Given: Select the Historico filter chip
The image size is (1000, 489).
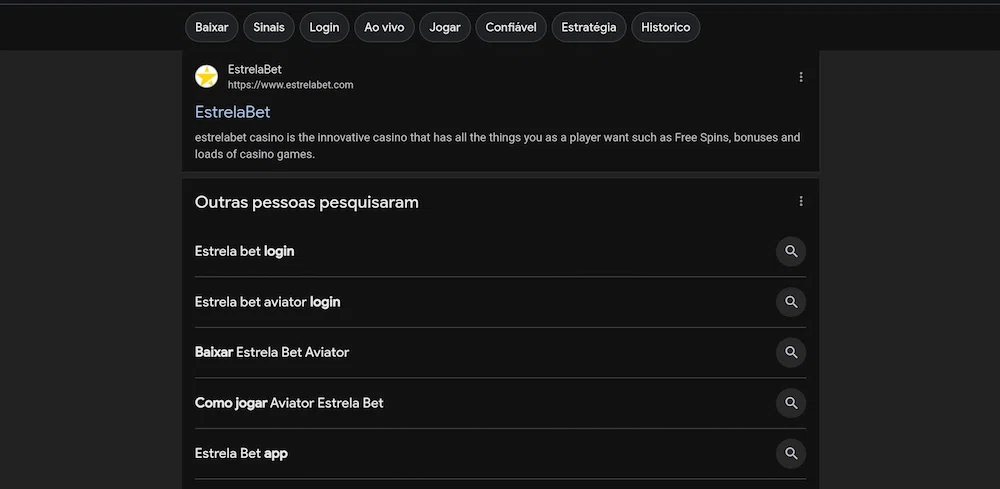Looking at the screenshot, I should pyautogui.click(x=665, y=27).
